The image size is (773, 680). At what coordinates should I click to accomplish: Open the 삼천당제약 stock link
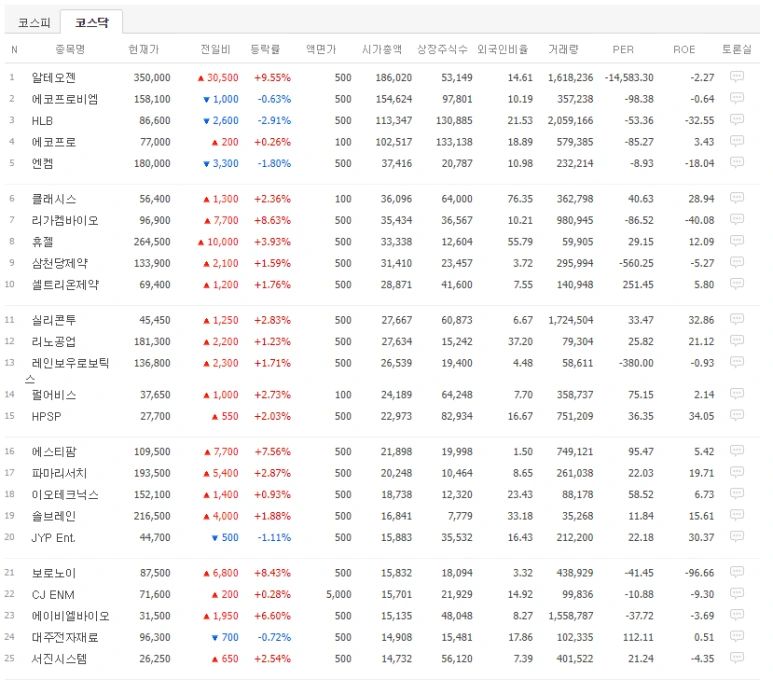click(x=59, y=263)
